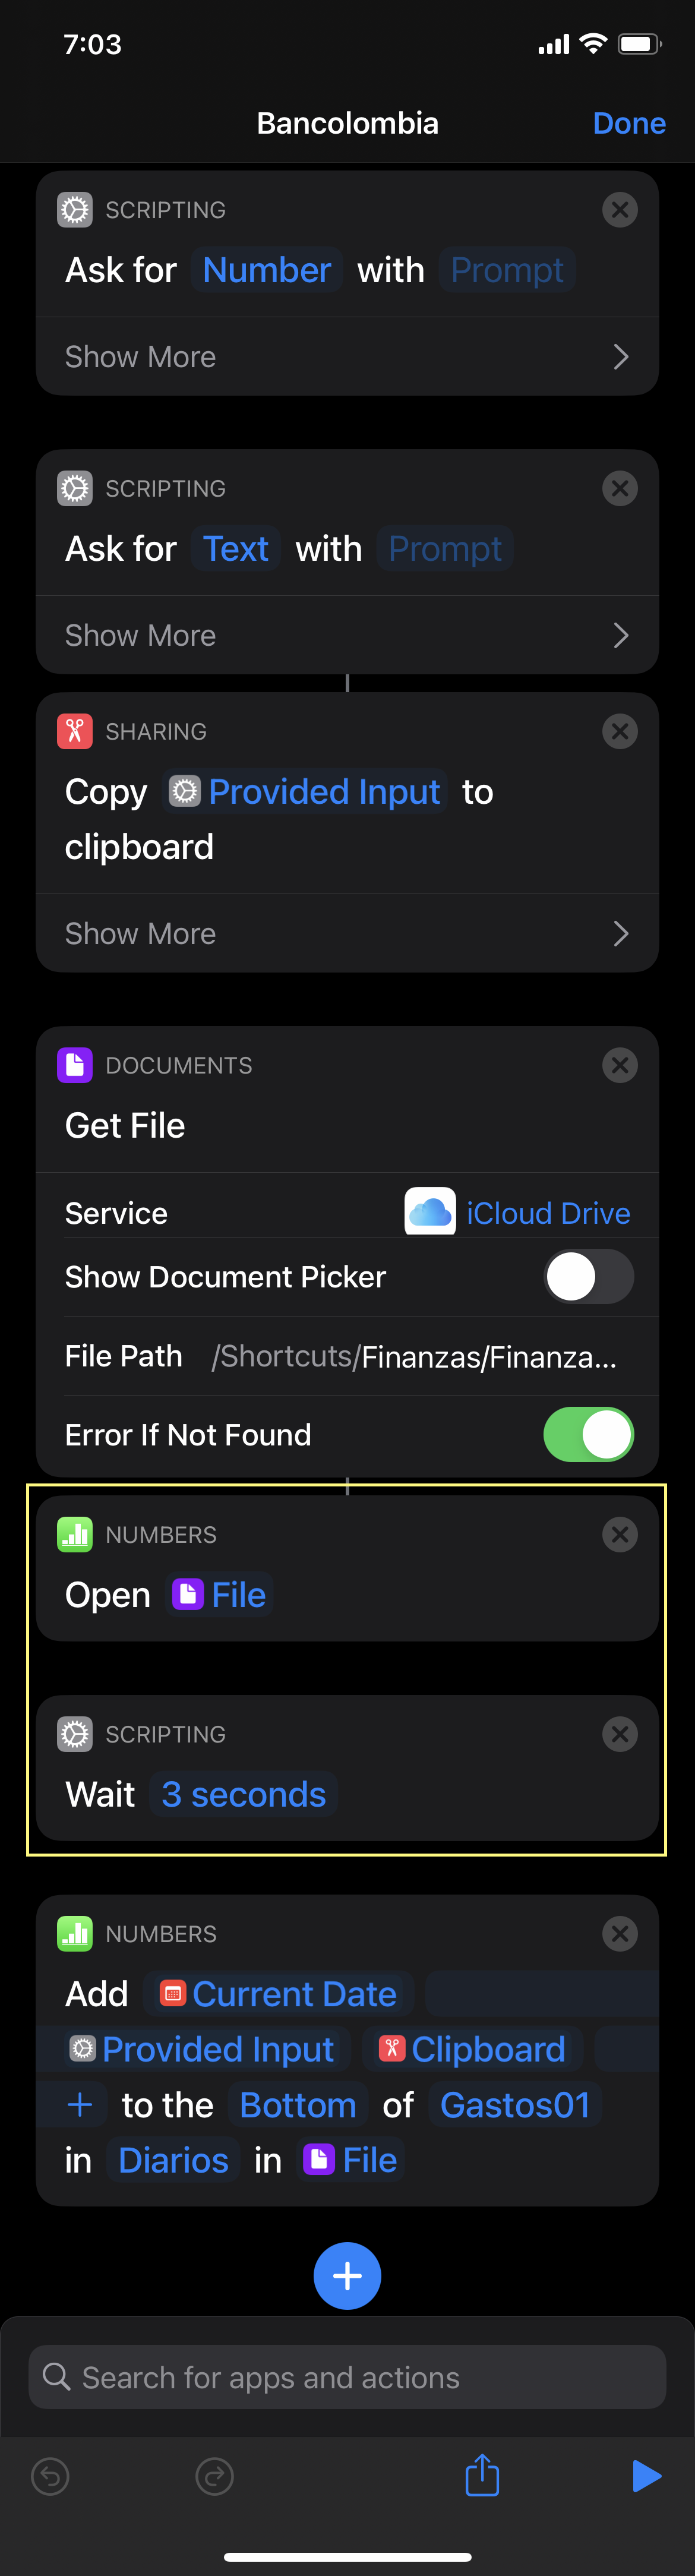695x2576 pixels.
Task: Tap the redo arrow icon
Action: (214, 2476)
